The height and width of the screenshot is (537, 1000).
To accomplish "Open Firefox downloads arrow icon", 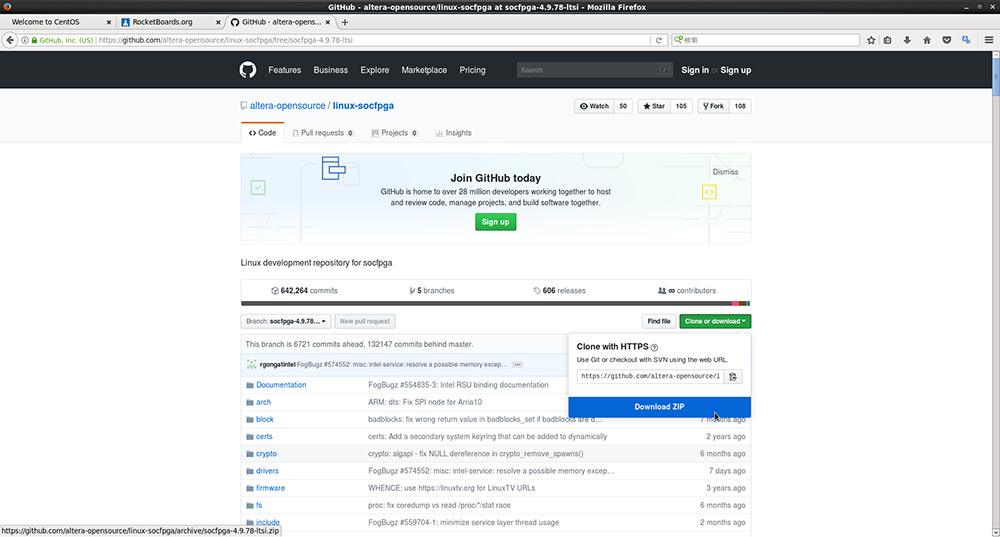I will tap(907, 40).
